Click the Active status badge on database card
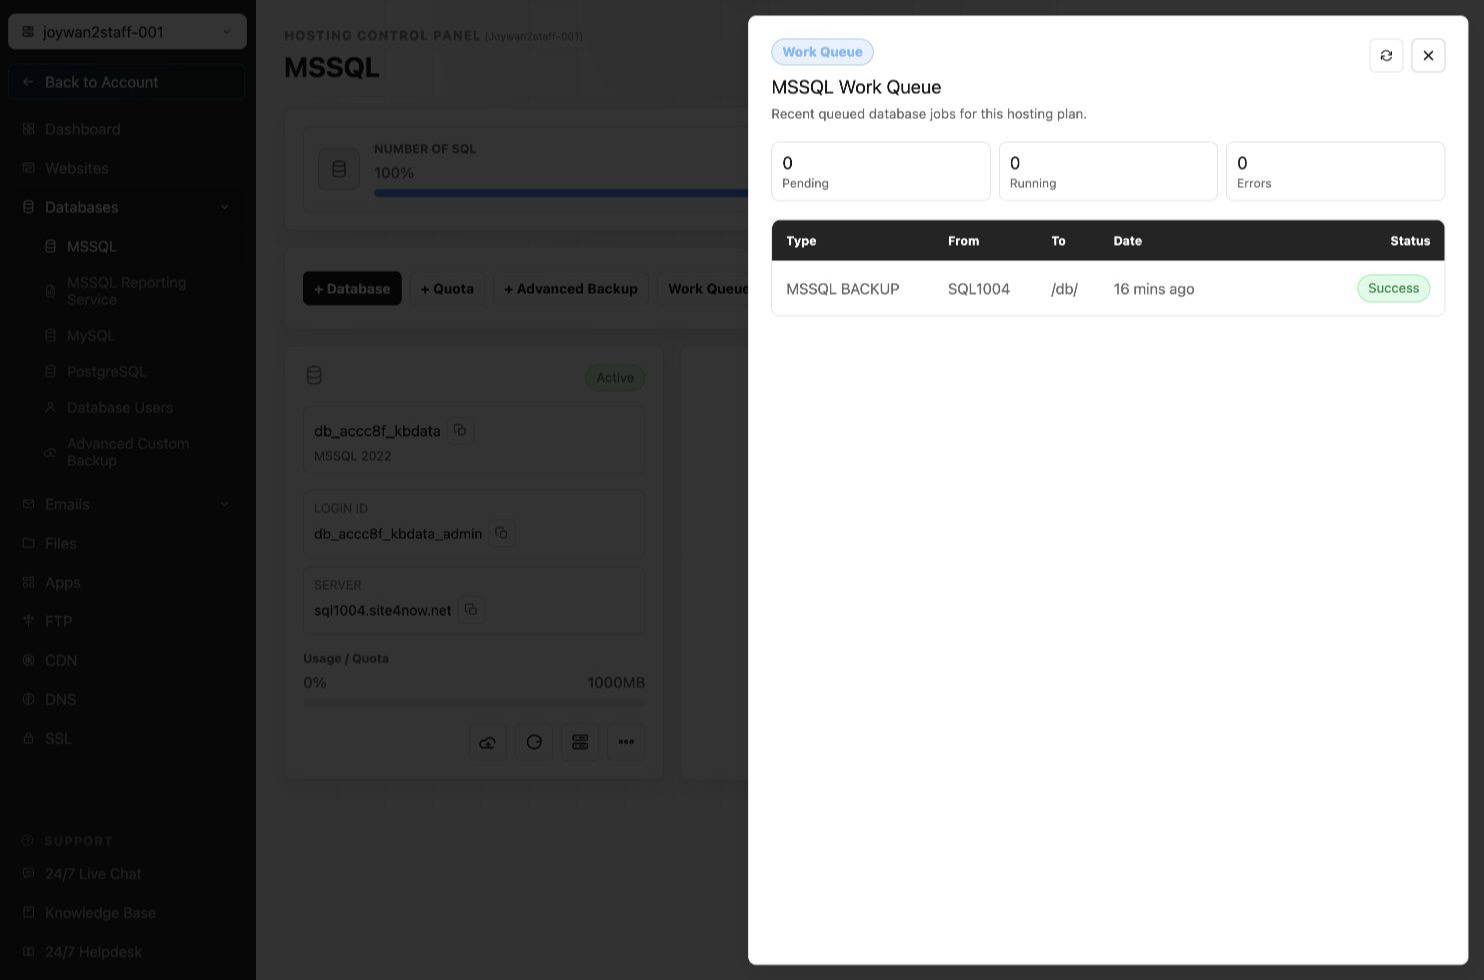 615,378
